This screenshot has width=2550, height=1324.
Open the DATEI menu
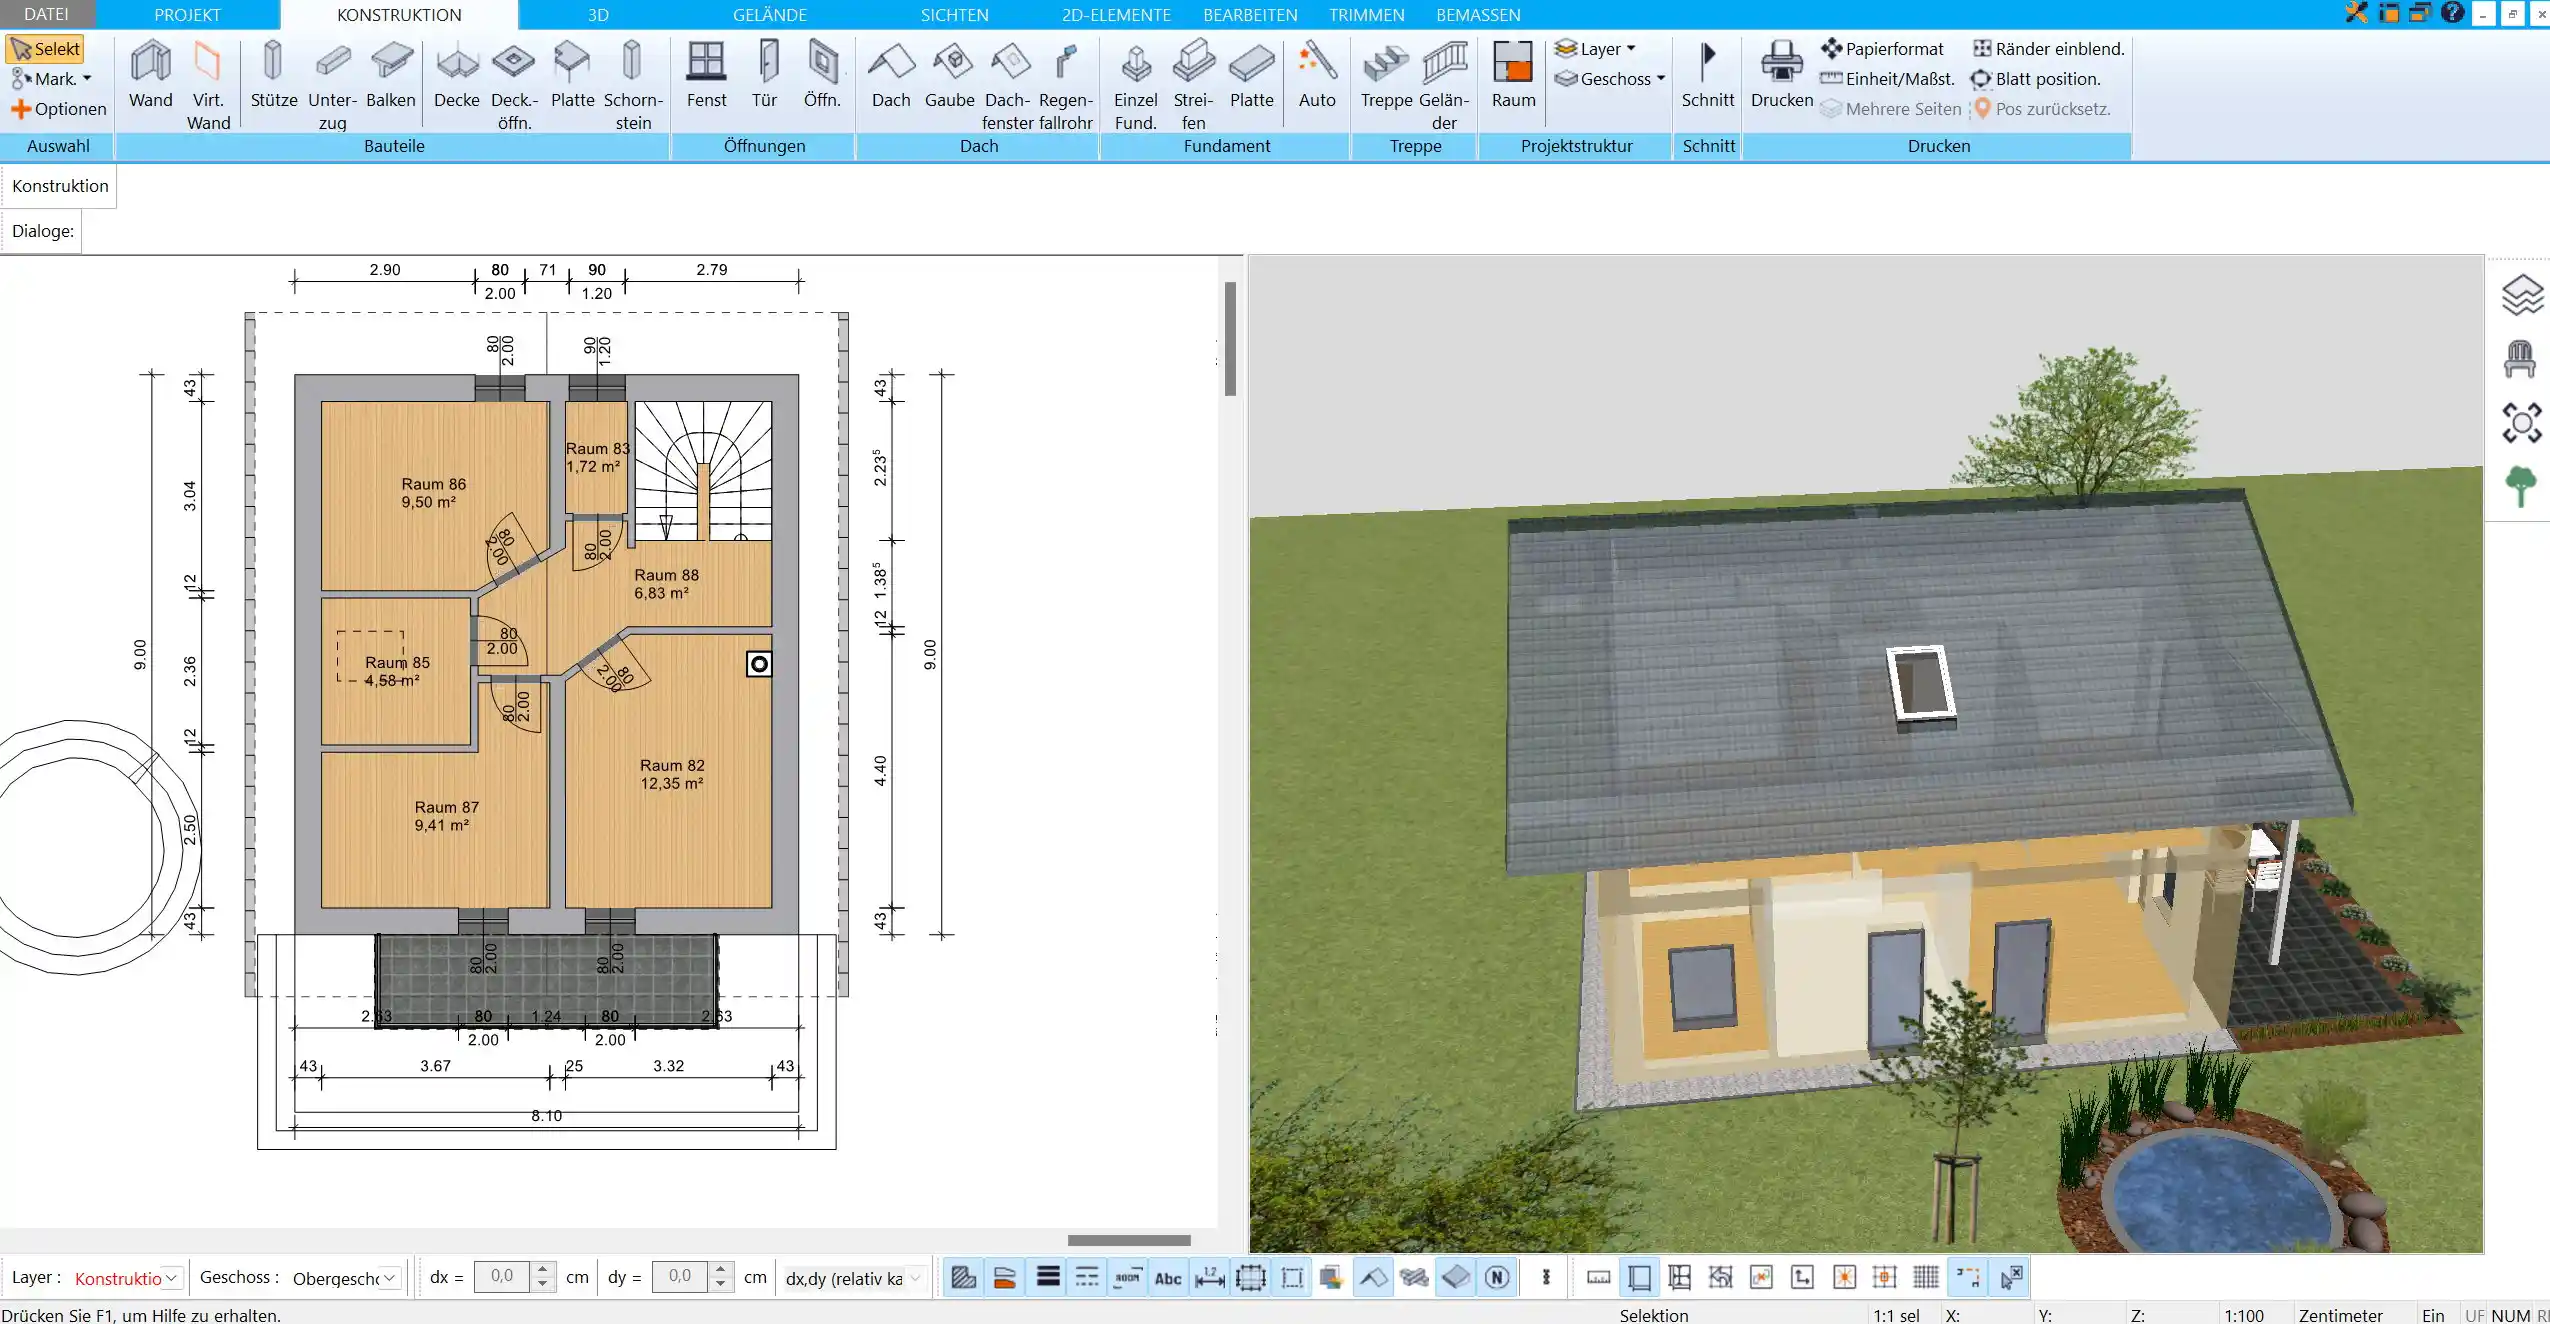(47, 14)
